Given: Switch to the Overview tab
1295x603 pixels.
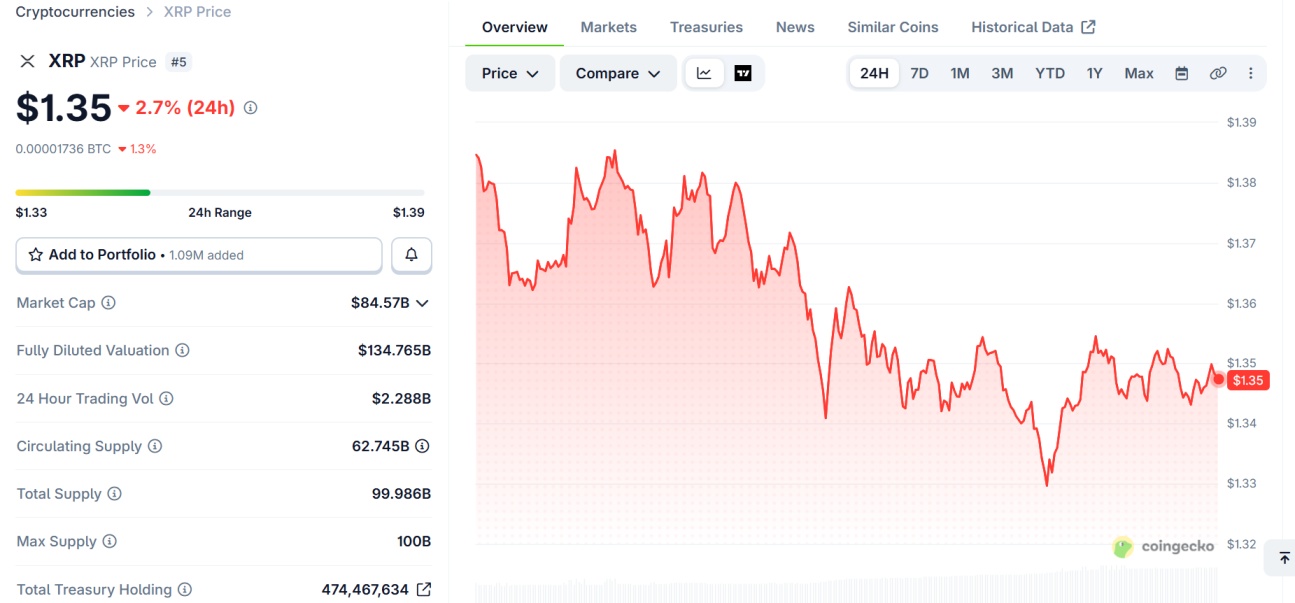Looking at the screenshot, I should 514,27.
